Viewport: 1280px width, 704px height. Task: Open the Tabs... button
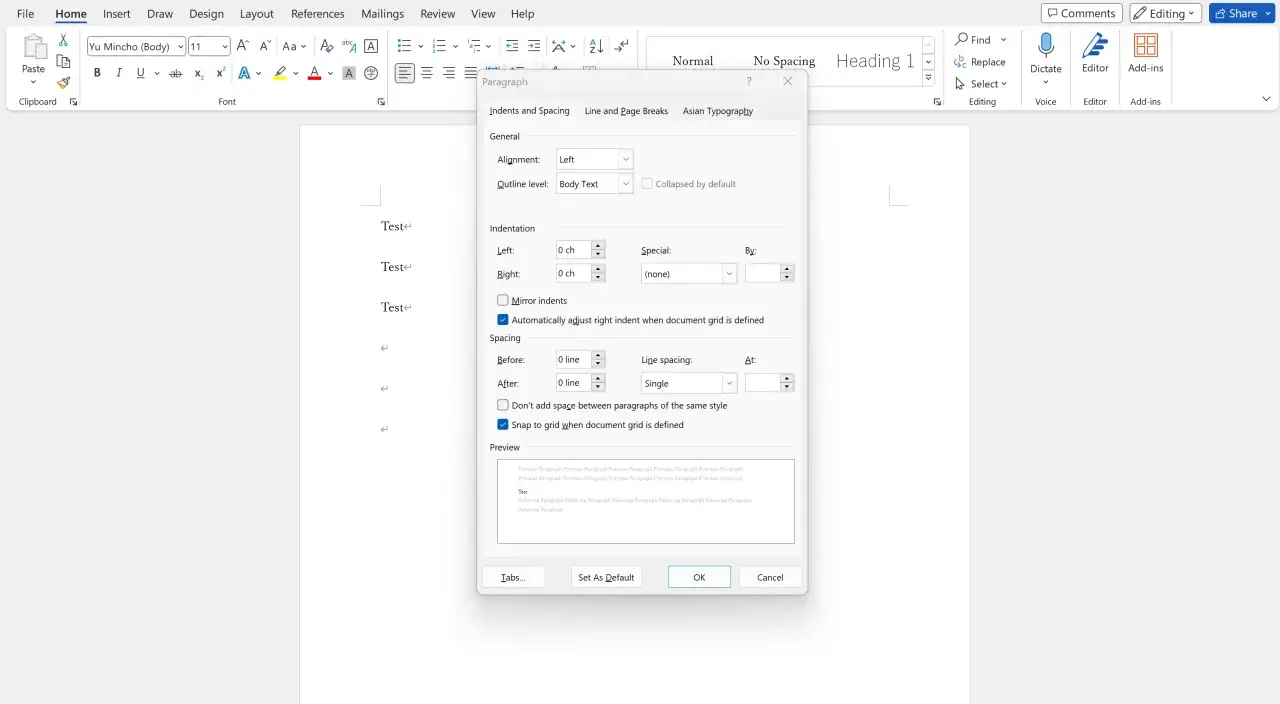point(513,577)
